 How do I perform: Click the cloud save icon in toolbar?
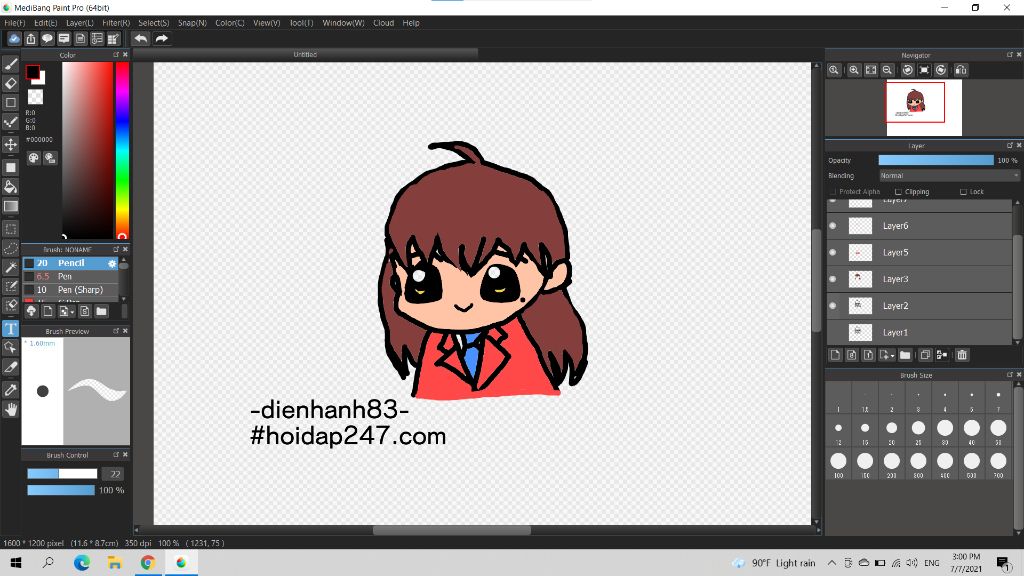(14, 39)
